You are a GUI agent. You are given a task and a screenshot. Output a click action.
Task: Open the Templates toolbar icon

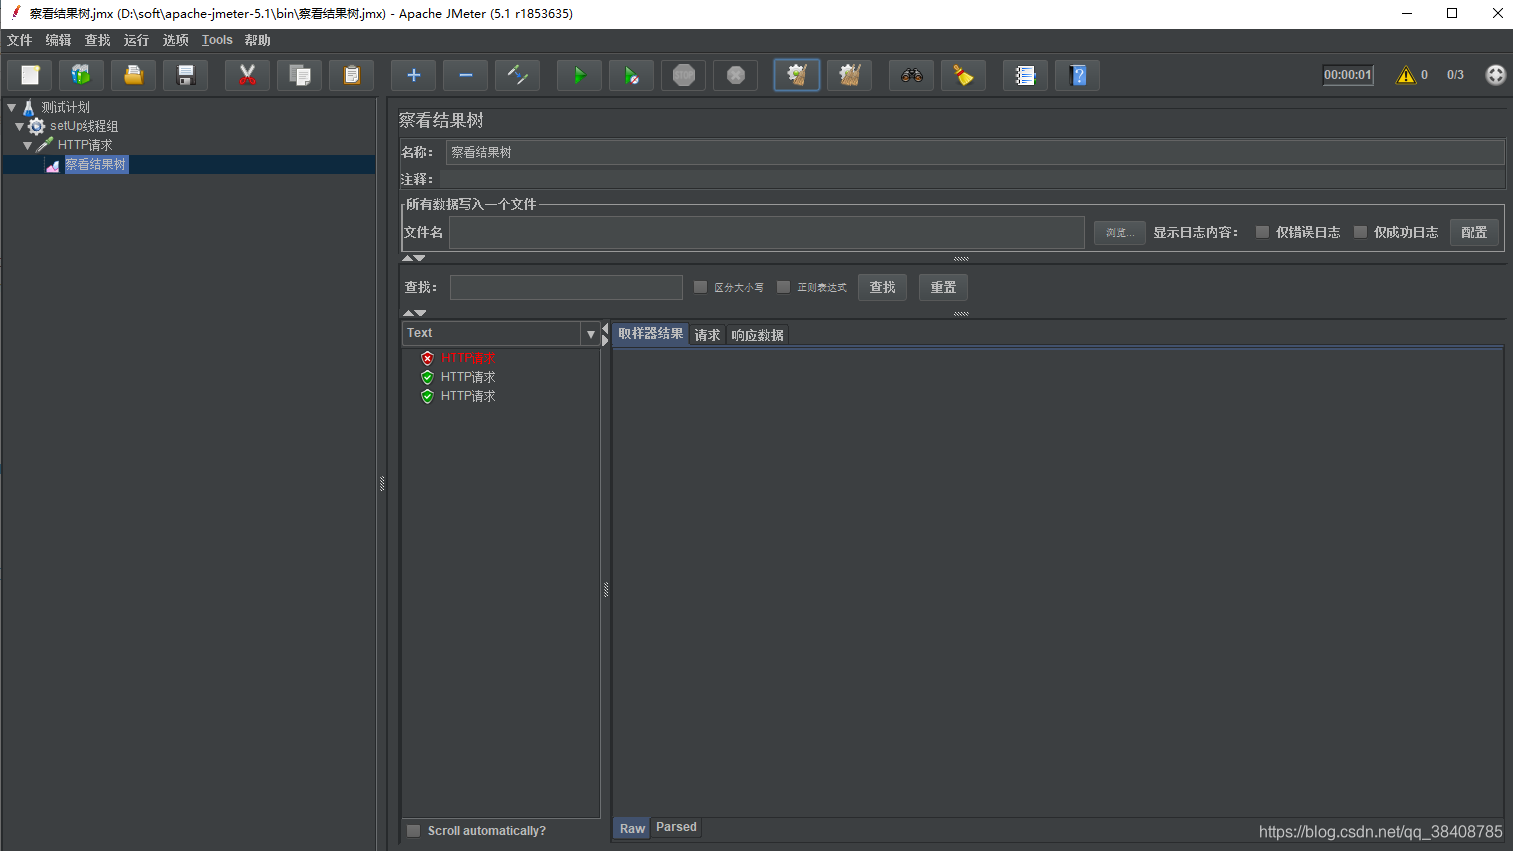pyautogui.click(x=82, y=75)
